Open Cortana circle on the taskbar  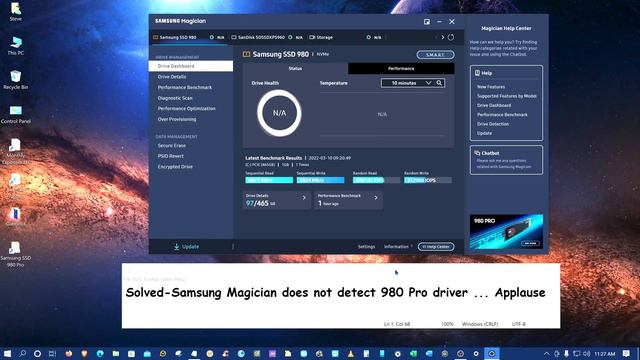coord(37,353)
